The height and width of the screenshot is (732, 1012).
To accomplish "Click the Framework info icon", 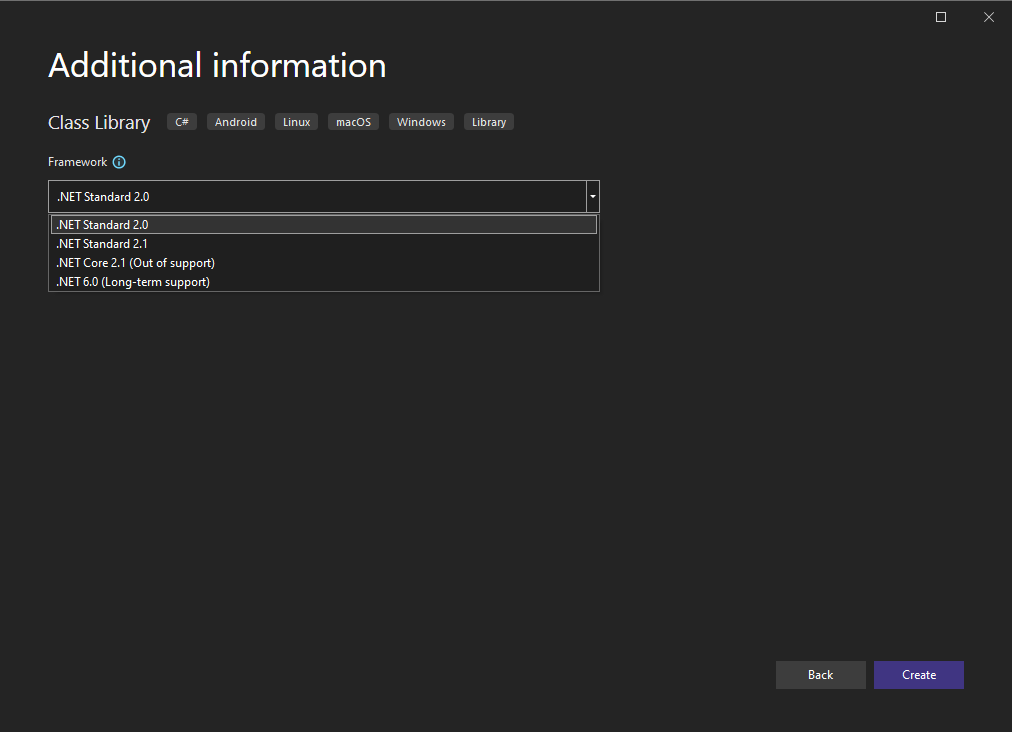I will point(119,162).
